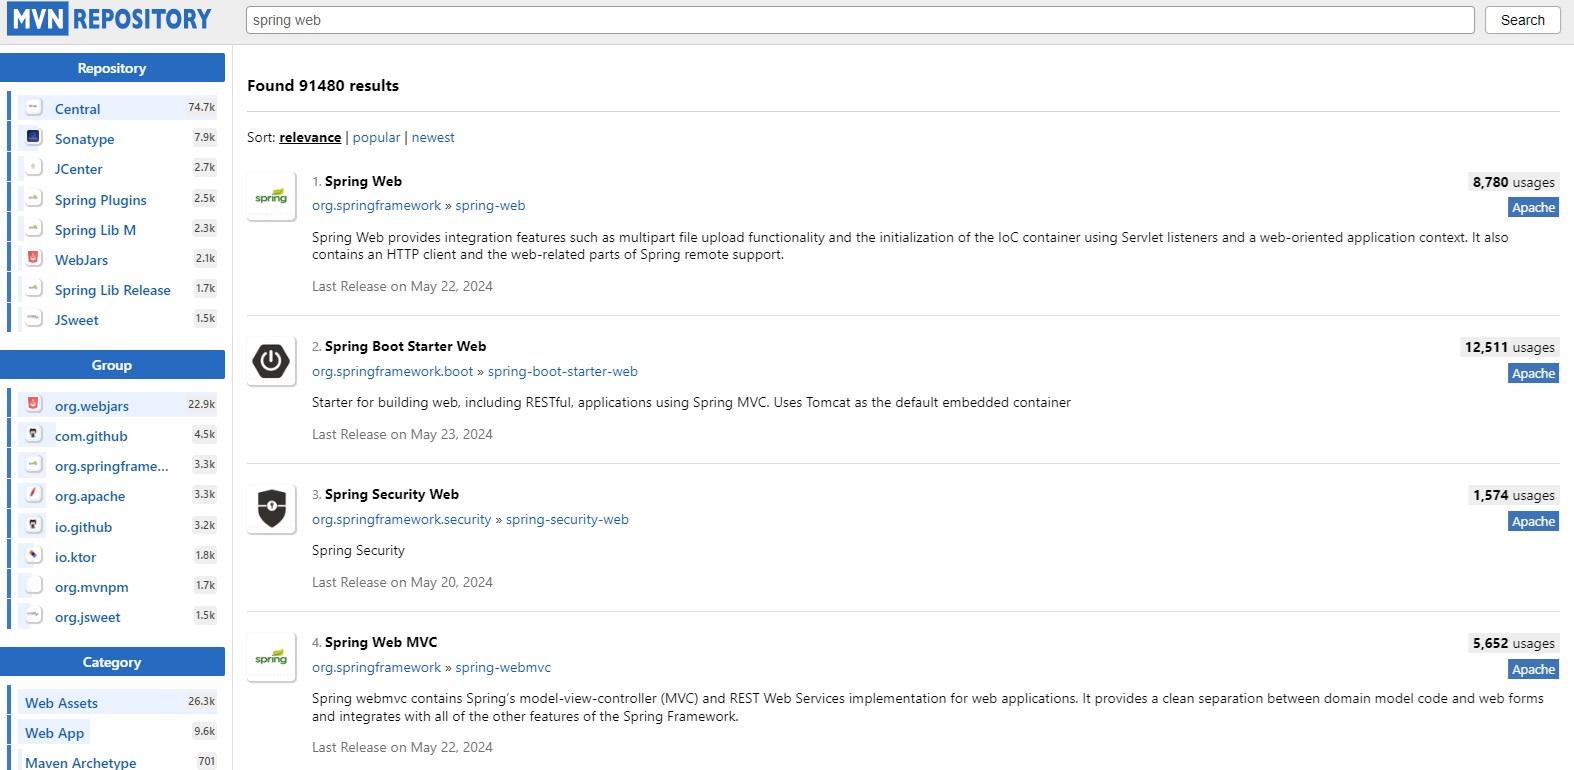Click the Spring Lib M icon

click(x=34, y=228)
